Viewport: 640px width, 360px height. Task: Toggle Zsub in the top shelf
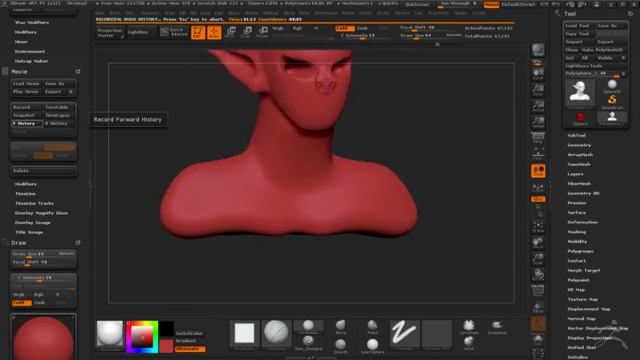point(362,28)
